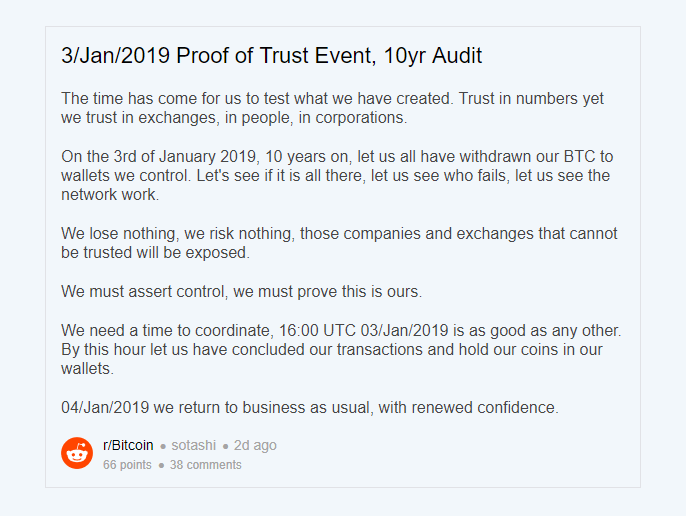The width and height of the screenshot is (686, 516).
Task: Open the r/Bitcoin subreddit link
Action: pyautogui.click(x=128, y=445)
